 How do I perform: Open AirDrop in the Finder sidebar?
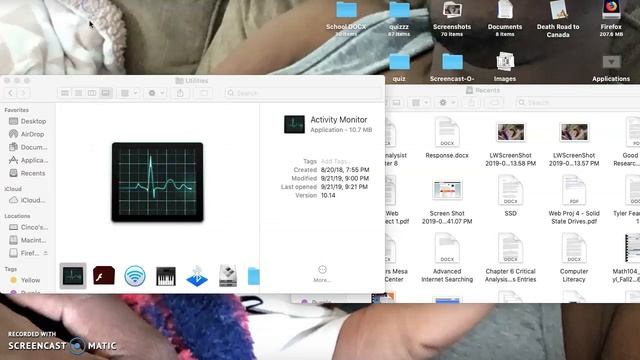[x=28, y=134]
